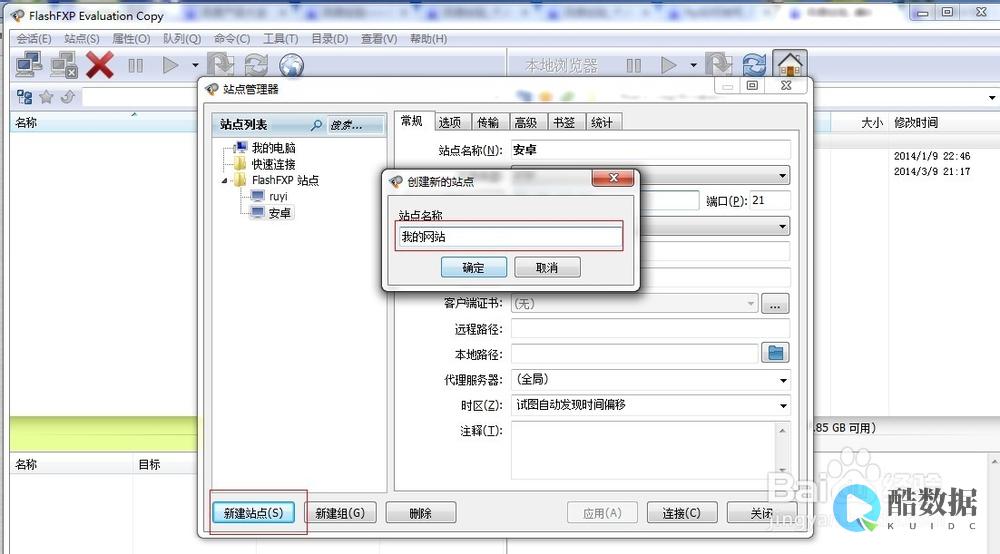Select 我的电脑 in site list
The width and height of the screenshot is (1000, 554).
point(273,148)
